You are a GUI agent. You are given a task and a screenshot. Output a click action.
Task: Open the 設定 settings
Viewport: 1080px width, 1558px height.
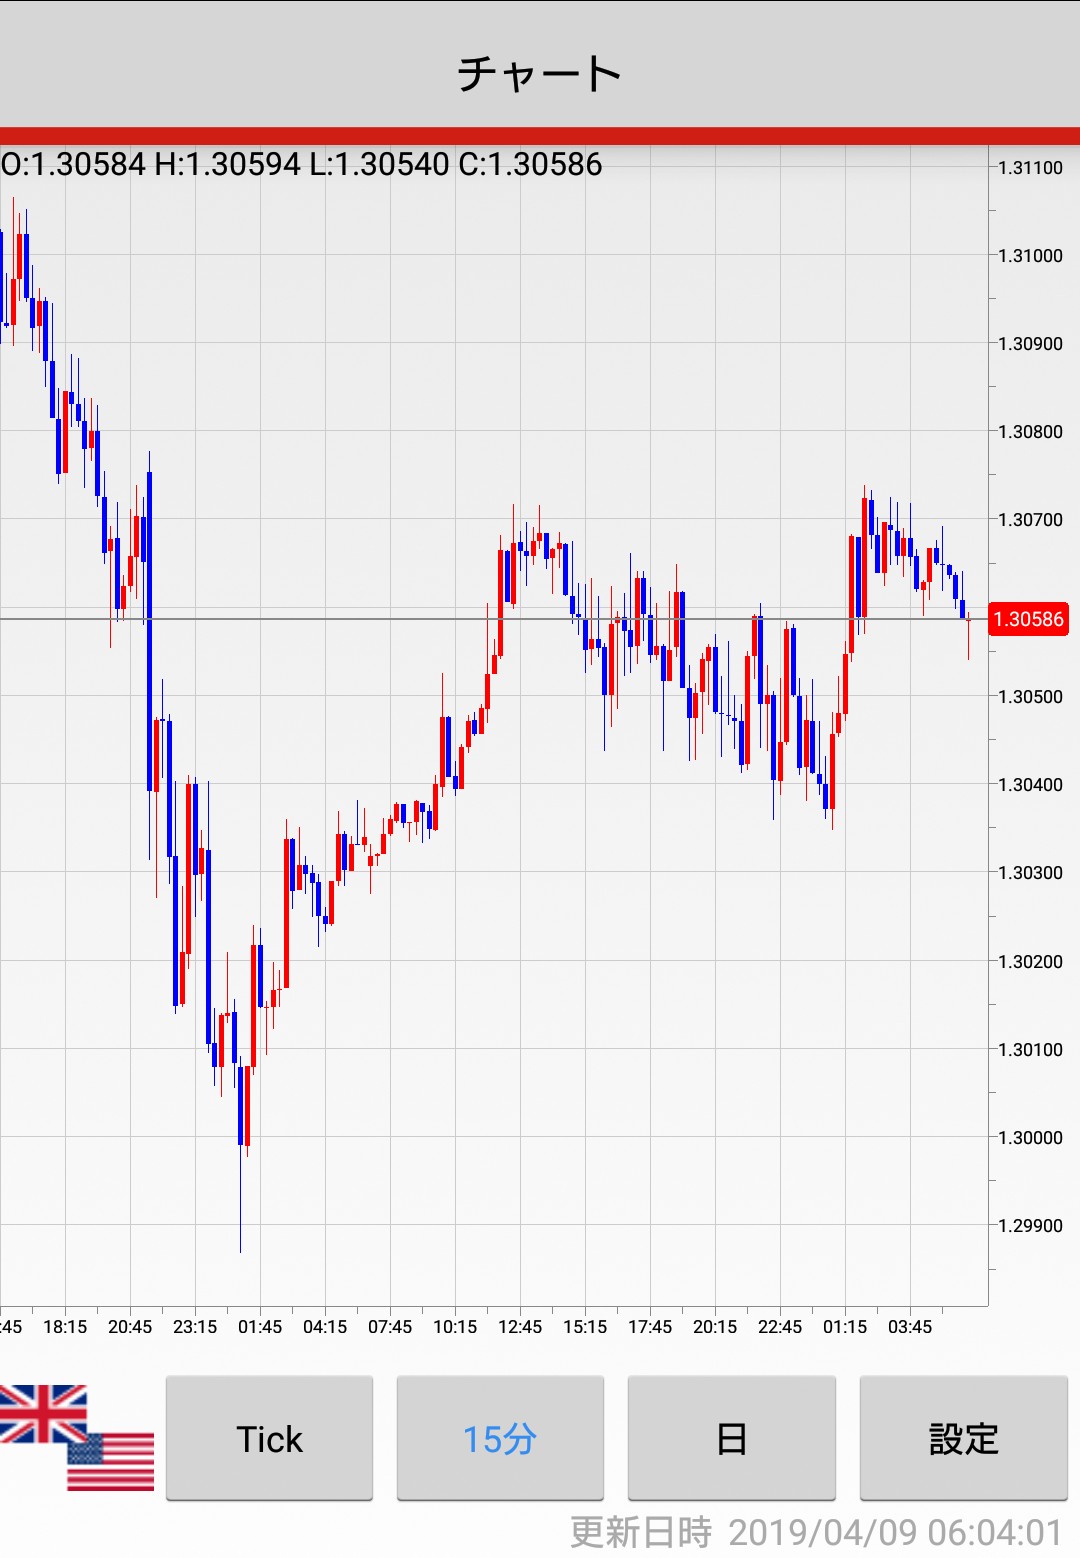click(x=963, y=1438)
